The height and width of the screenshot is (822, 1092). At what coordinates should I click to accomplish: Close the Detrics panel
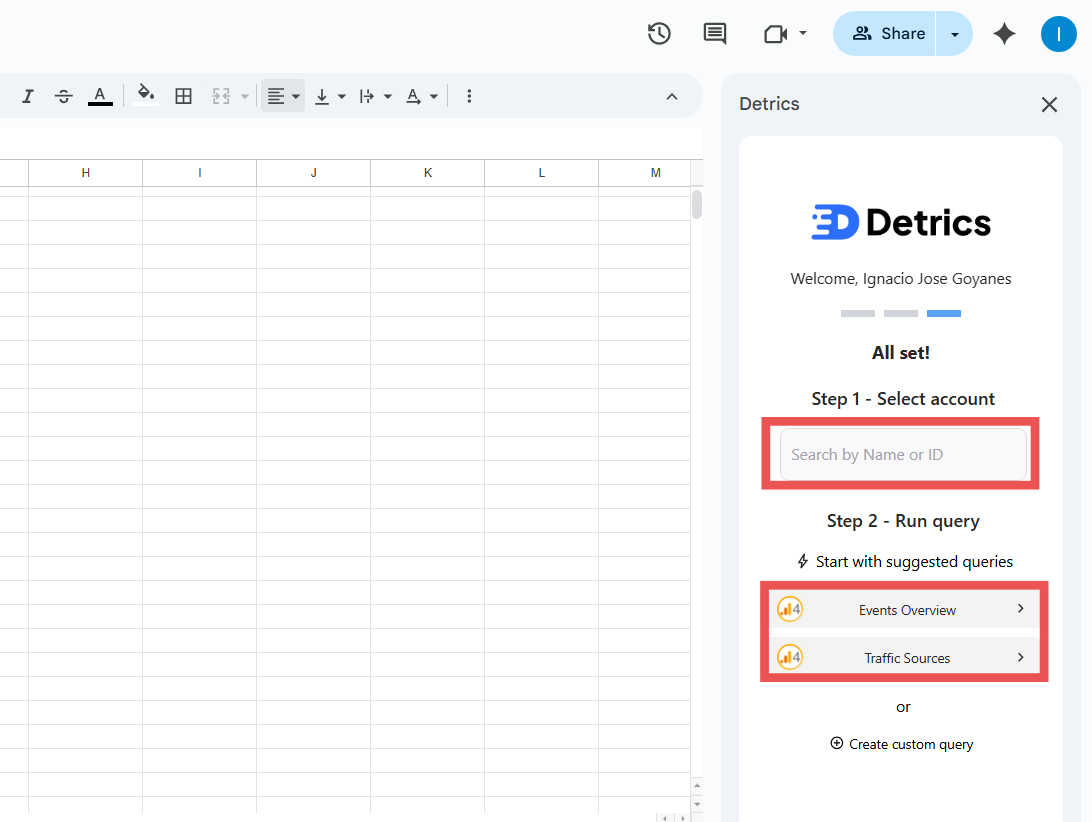[1049, 104]
